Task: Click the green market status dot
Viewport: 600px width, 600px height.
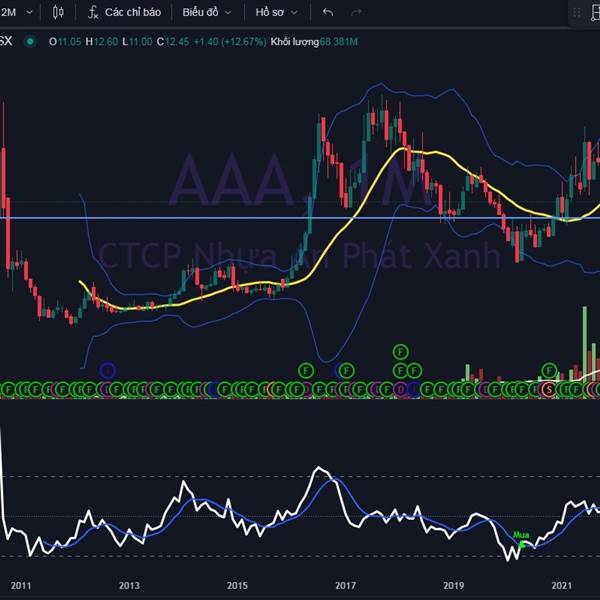Action: (30, 41)
